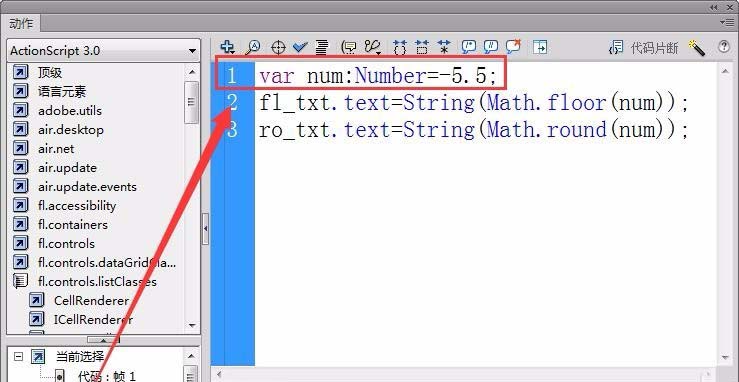Collapse the toolbox via the vertical splitter arrow
The image size is (739, 382).
(x=205, y=229)
